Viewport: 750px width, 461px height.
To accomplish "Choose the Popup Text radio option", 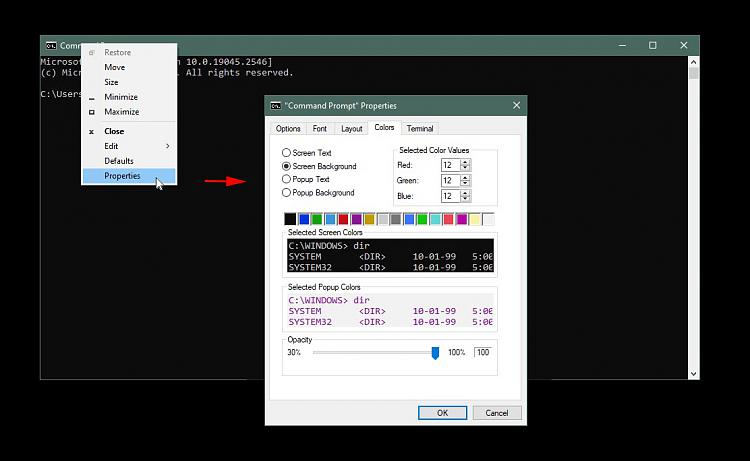I will point(286,179).
